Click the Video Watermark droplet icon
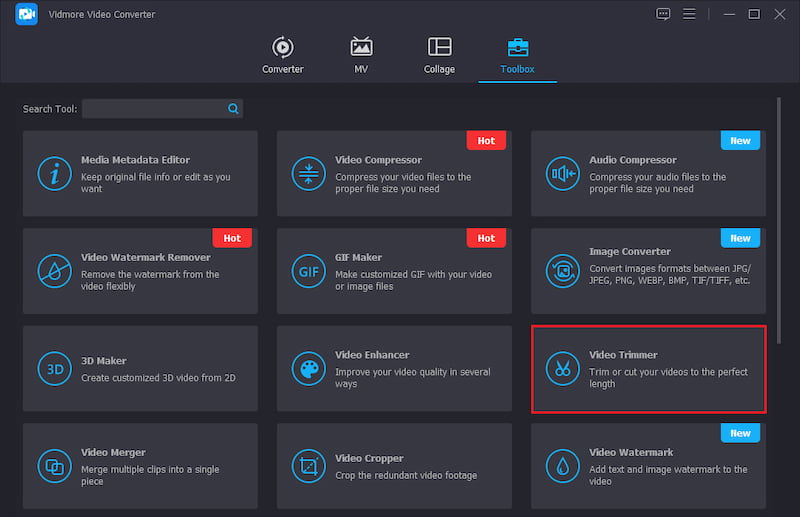The image size is (800, 517). click(x=562, y=466)
